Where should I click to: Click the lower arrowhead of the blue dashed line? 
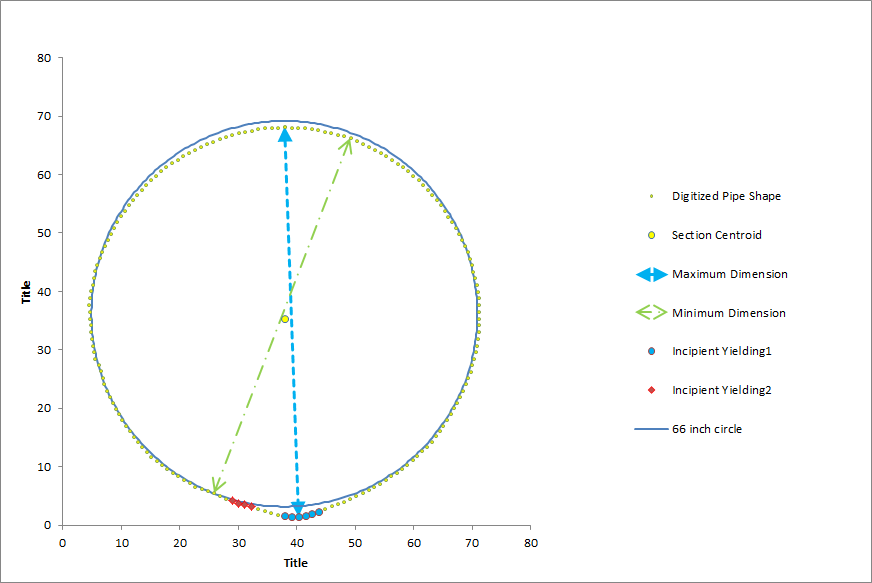pos(298,507)
